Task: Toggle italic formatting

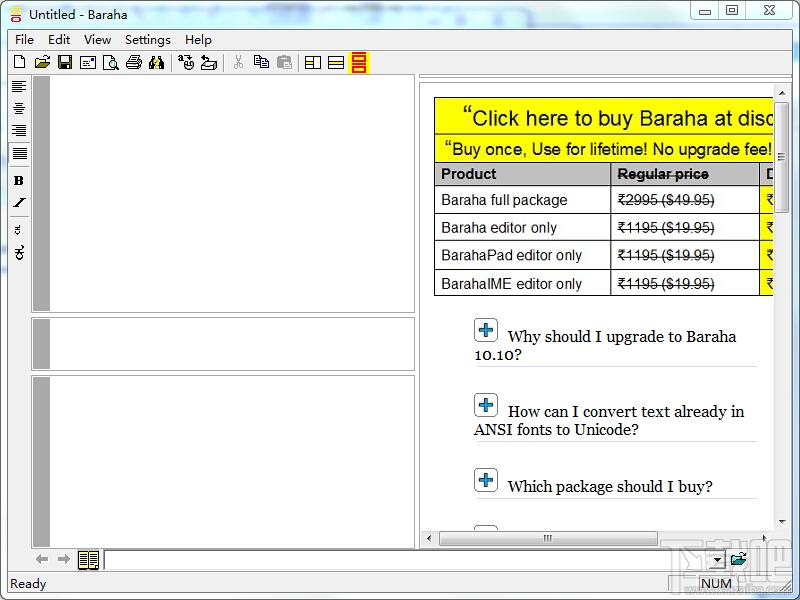Action: tap(19, 203)
